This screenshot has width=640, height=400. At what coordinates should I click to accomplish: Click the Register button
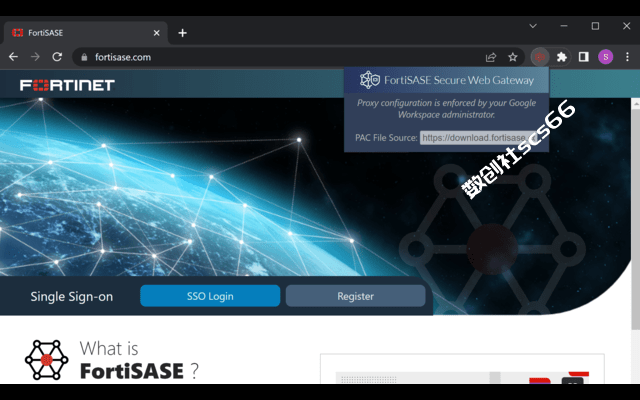pyautogui.click(x=356, y=296)
